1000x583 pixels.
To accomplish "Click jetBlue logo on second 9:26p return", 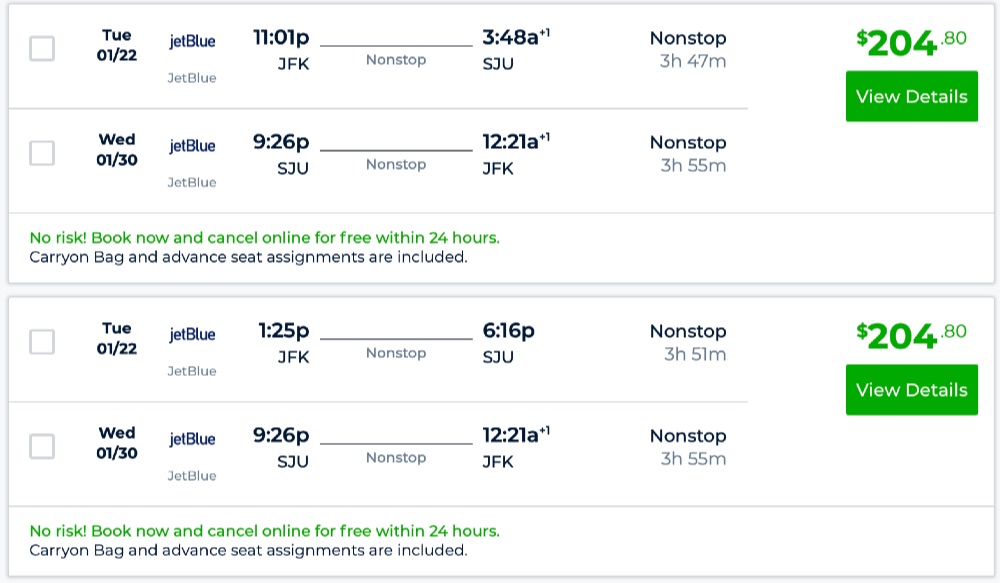I will [x=192, y=439].
